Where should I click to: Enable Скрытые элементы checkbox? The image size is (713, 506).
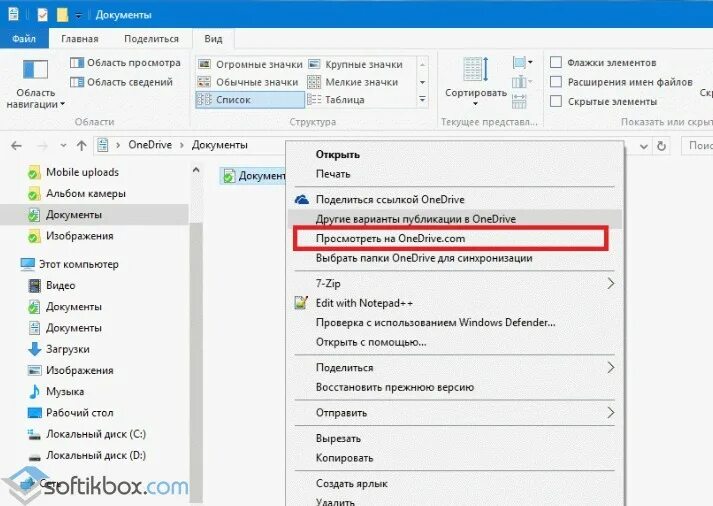(x=556, y=101)
